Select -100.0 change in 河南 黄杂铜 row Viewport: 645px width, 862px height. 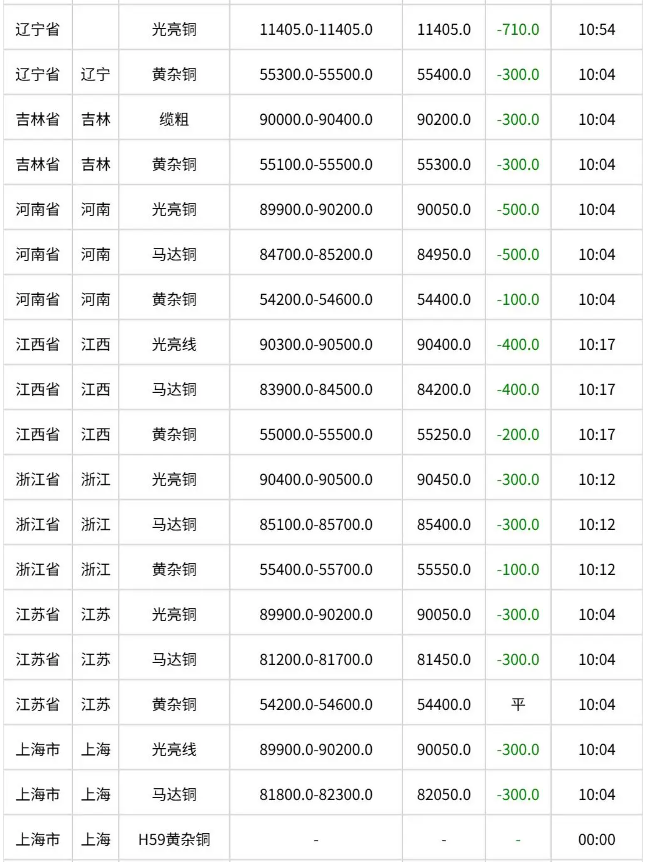(x=518, y=300)
